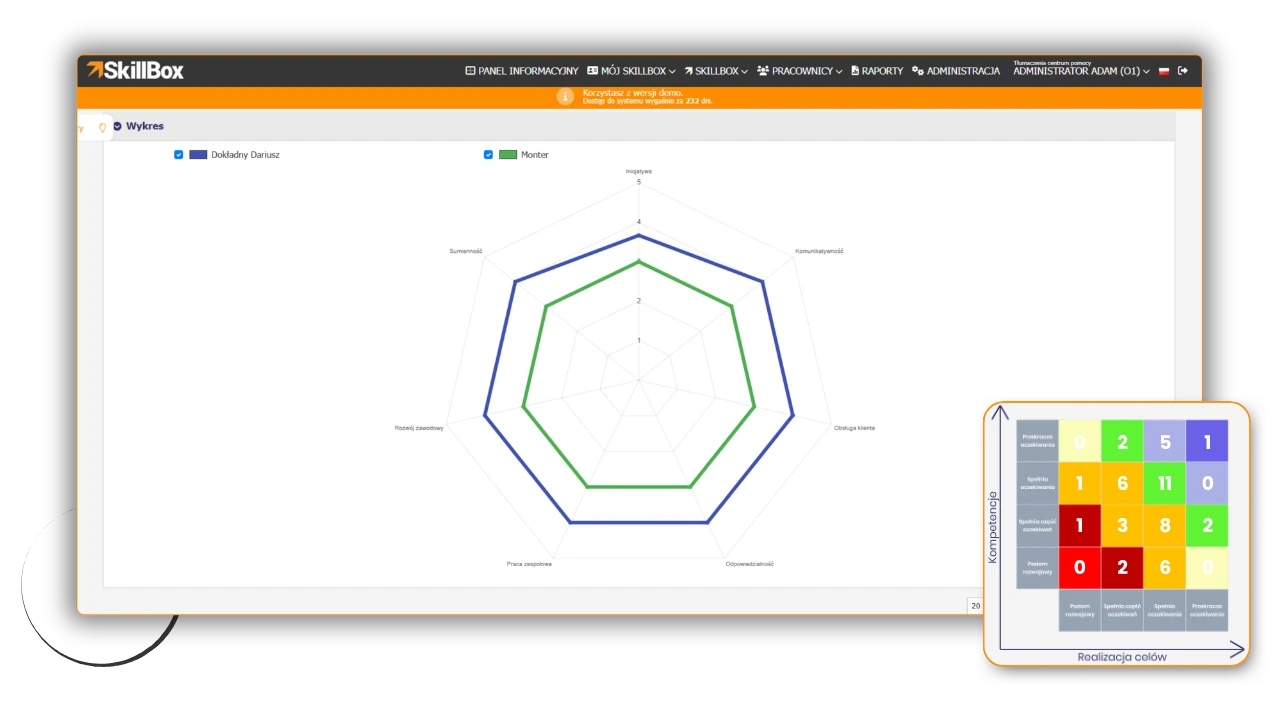Click the Pracownicy people icon
This screenshot has height=720, width=1280.
[763, 71]
